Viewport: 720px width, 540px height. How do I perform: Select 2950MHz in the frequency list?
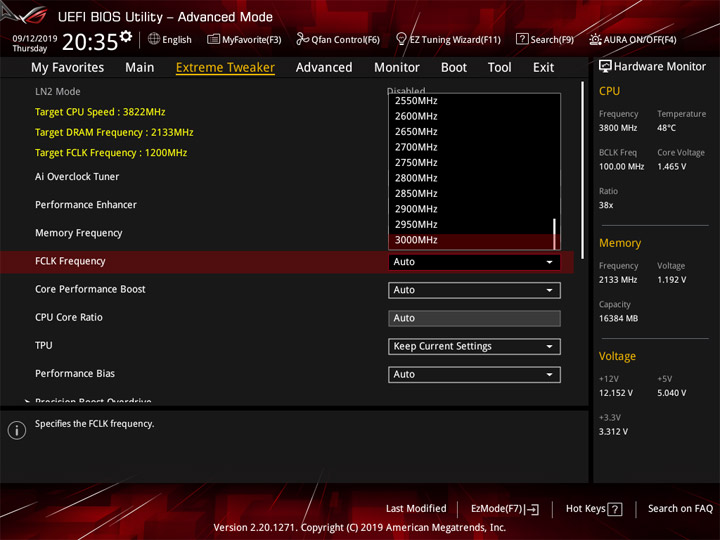coord(472,225)
